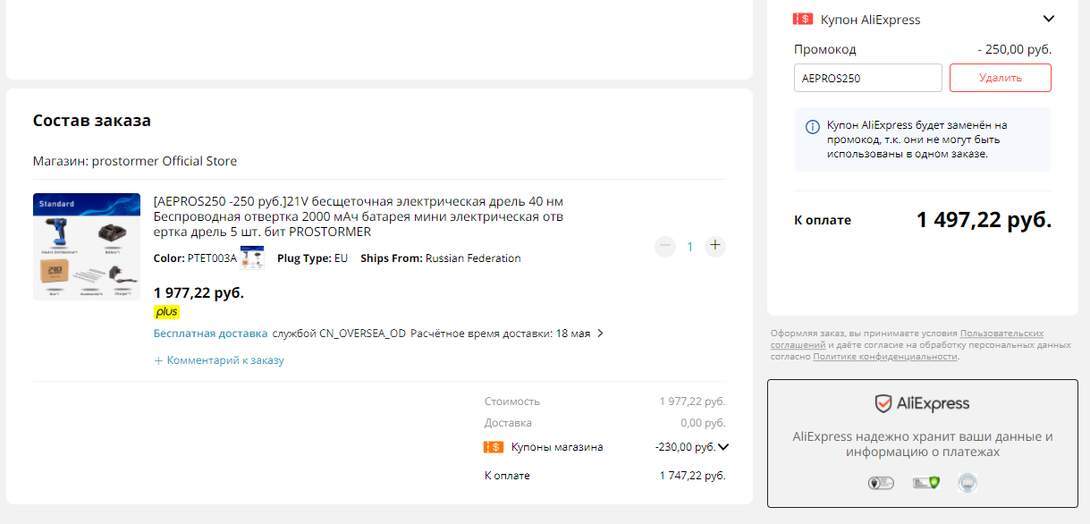Click the quantity number 1 between stepper buttons
1090x524 pixels.
click(x=690, y=247)
